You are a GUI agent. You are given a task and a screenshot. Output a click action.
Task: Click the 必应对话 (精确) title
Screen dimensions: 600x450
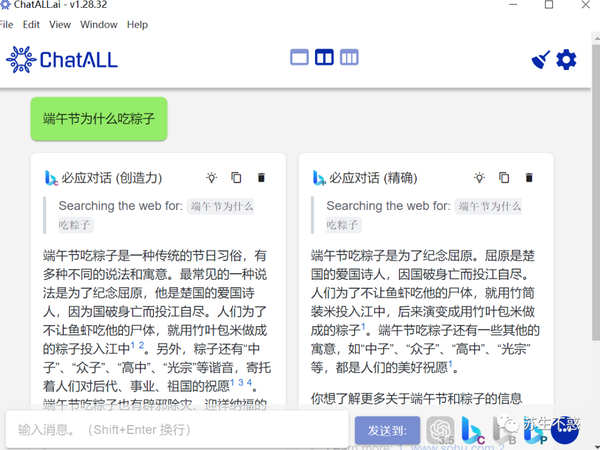coord(373,178)
